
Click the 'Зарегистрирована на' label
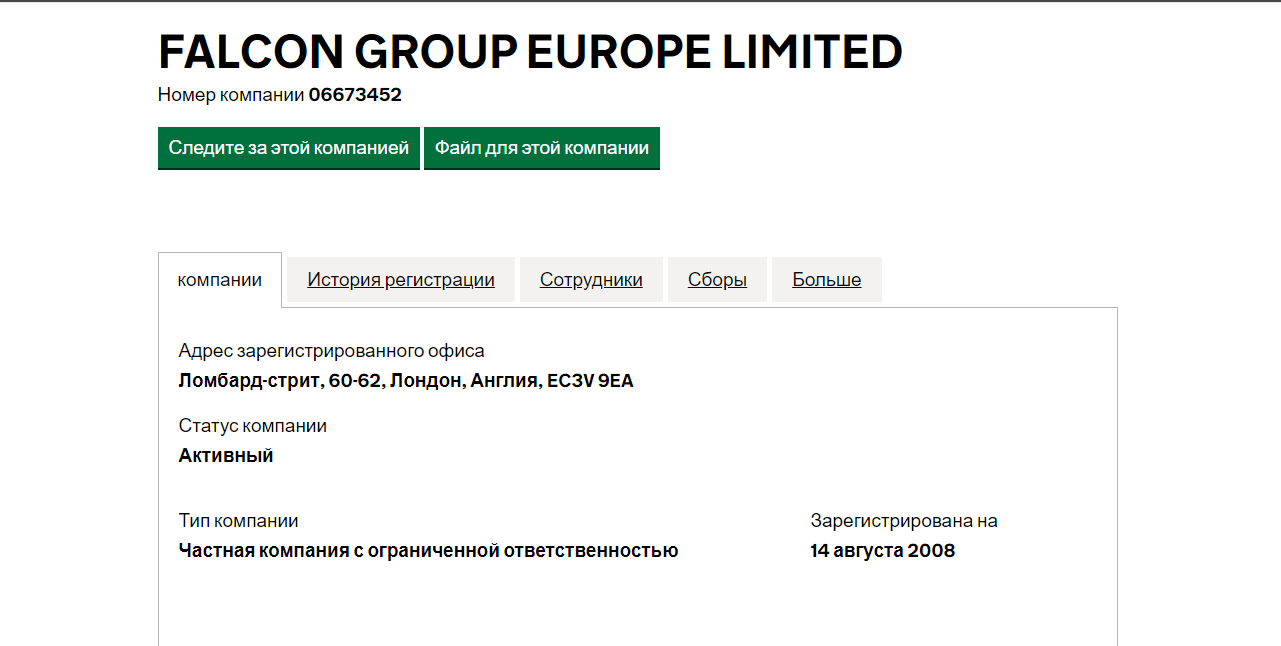coord(903,521)
